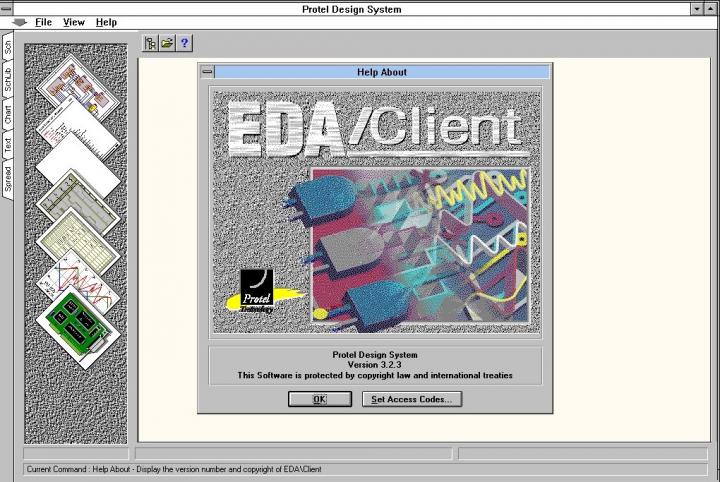Select the Chart side tab
Image resolution: width=720 pixels, height=482 pixels.
[x=8, y=113]
